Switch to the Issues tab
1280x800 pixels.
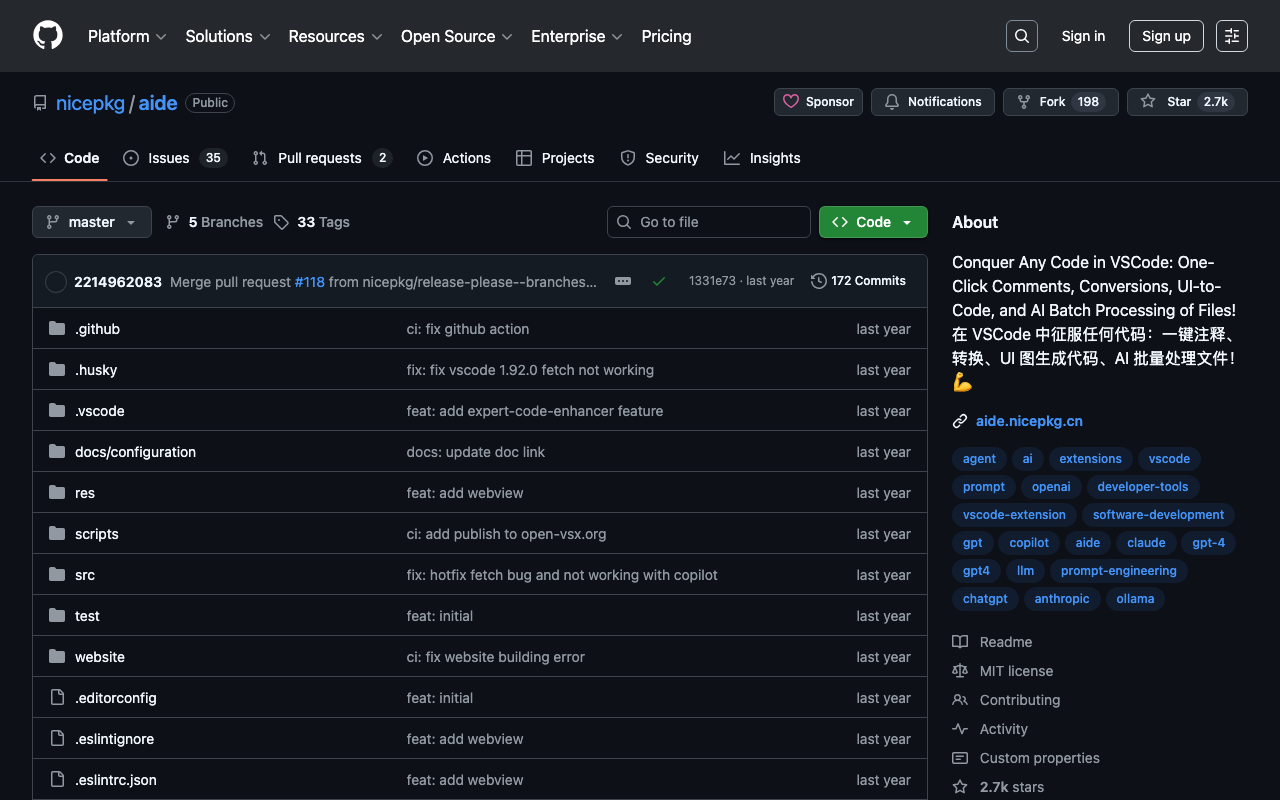point(168,158)
